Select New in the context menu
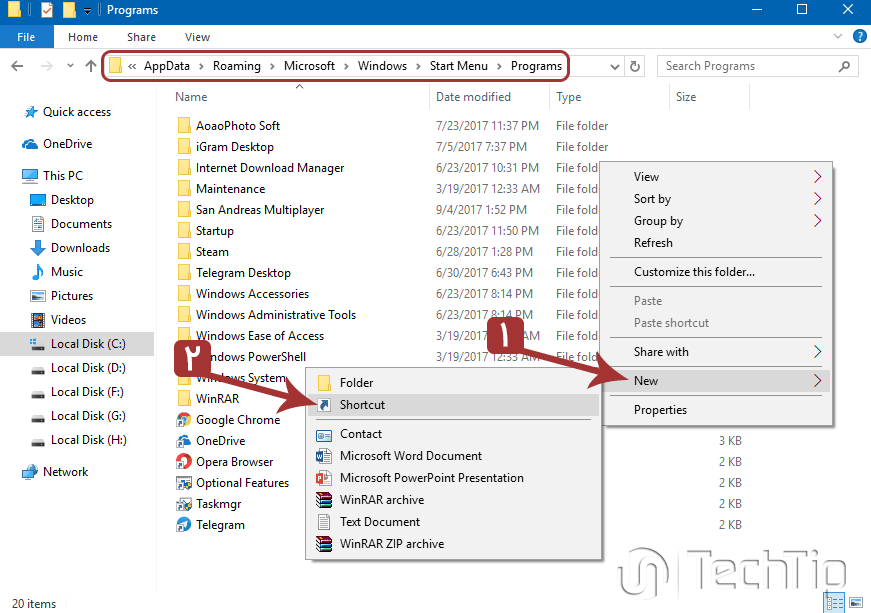 point(716,381)
